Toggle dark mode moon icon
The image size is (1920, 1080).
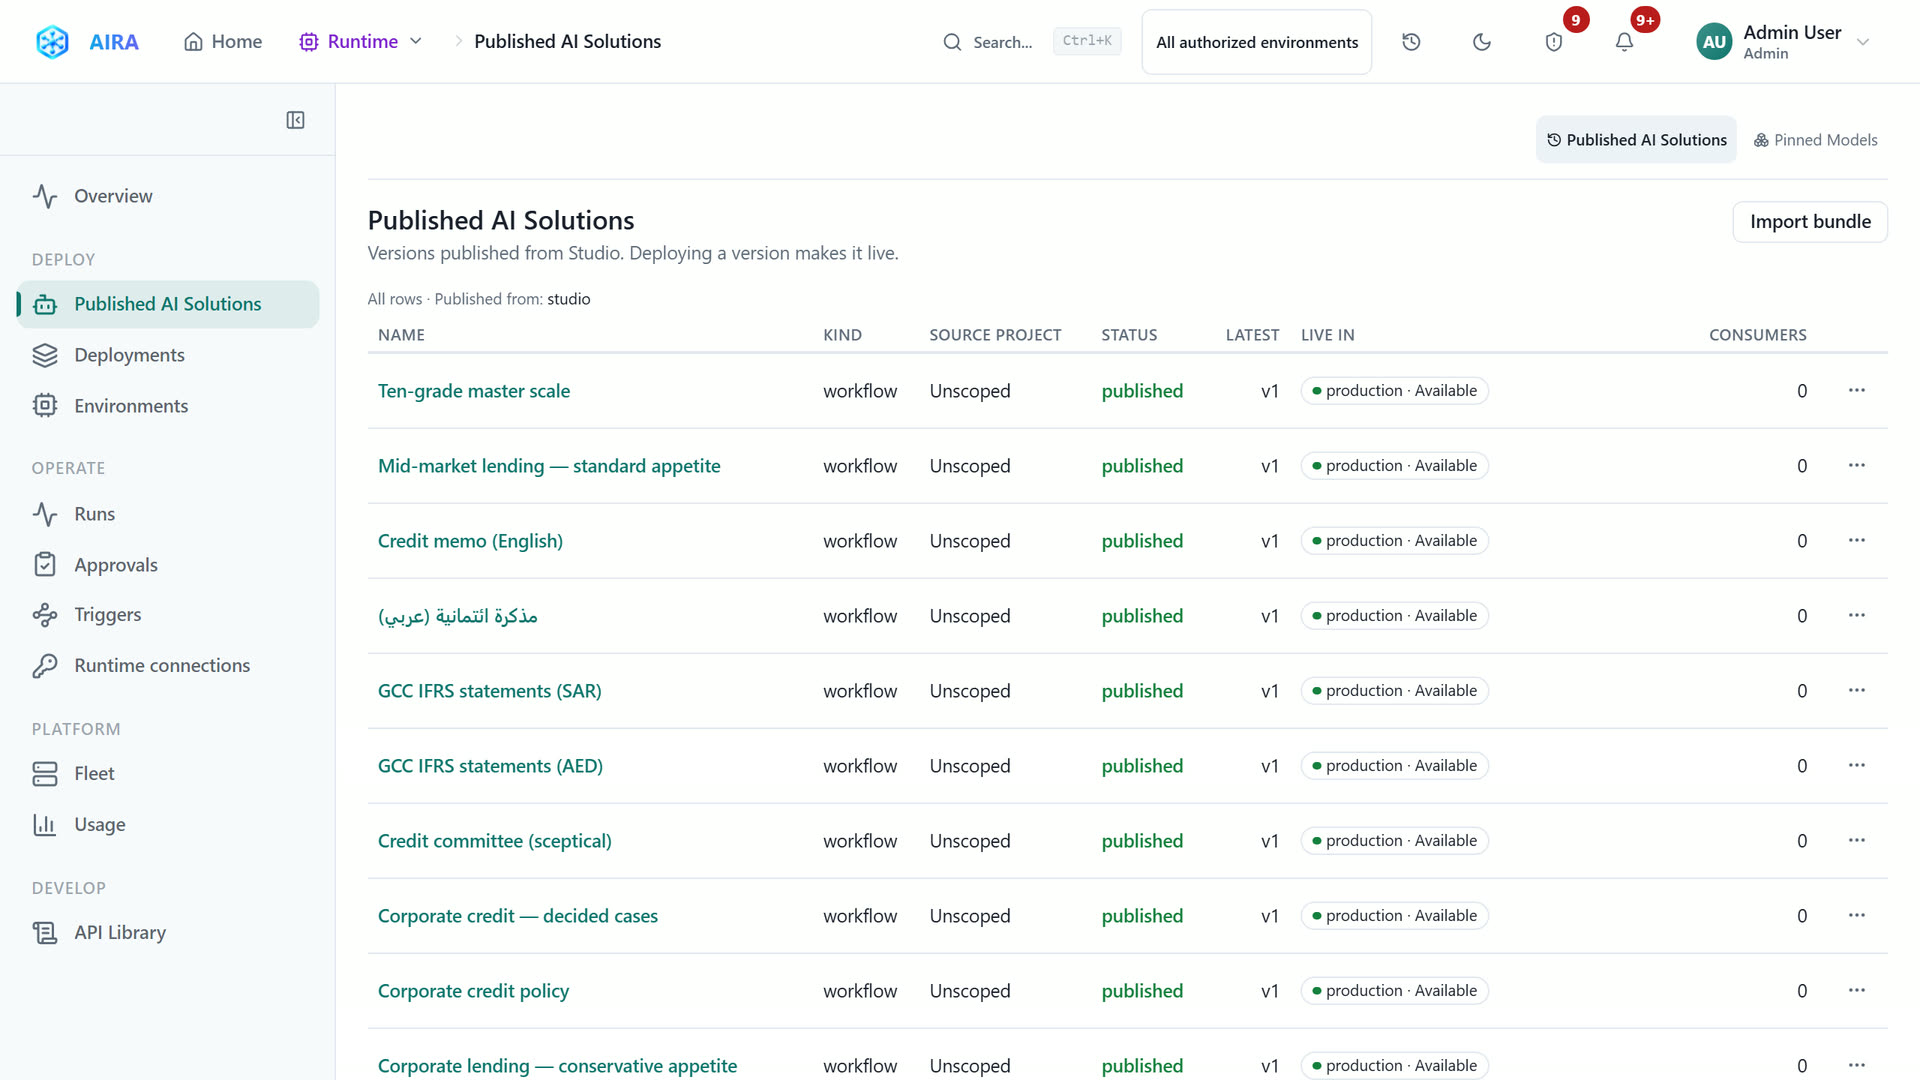[1482, 42]
